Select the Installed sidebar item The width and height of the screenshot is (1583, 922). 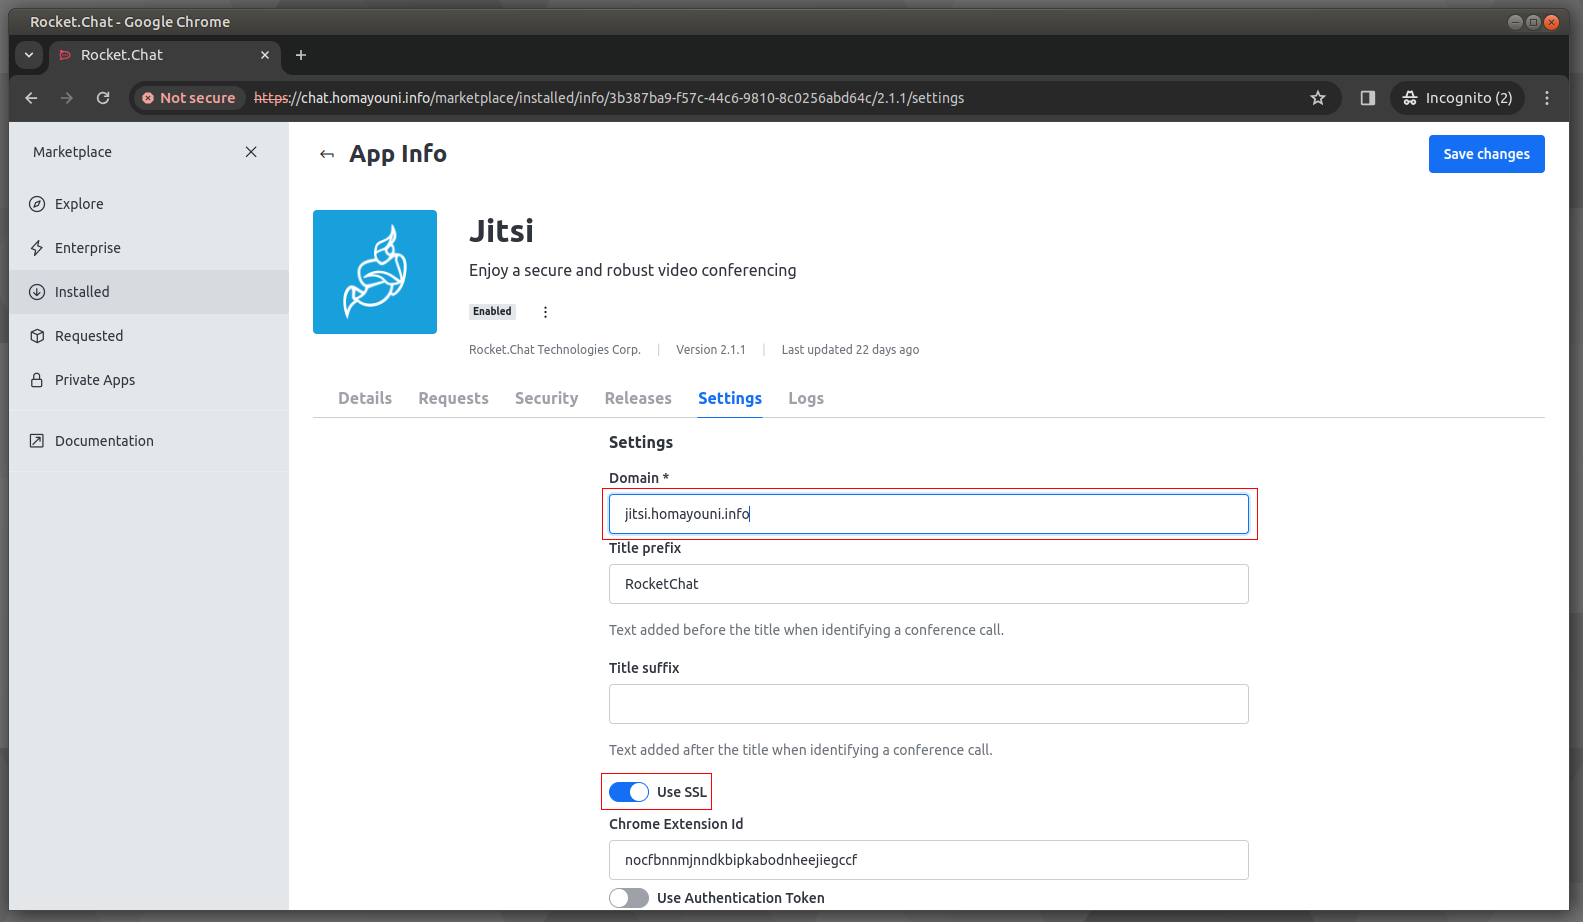149,292
